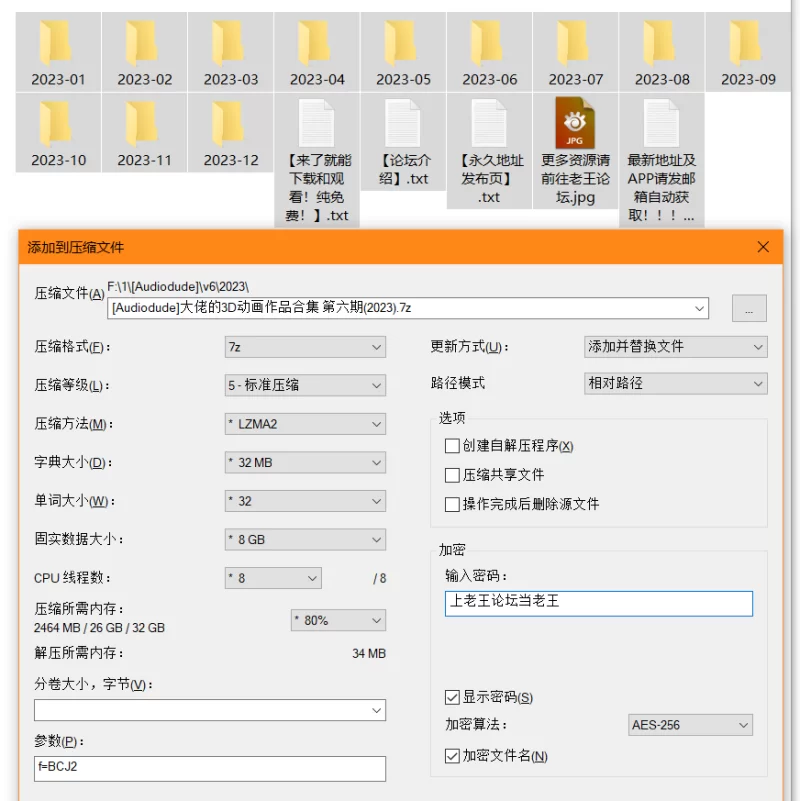Click the 参数 field containing f=BCJ2
This screenshot has height=801, width=800.
click(x=210, y=769)
